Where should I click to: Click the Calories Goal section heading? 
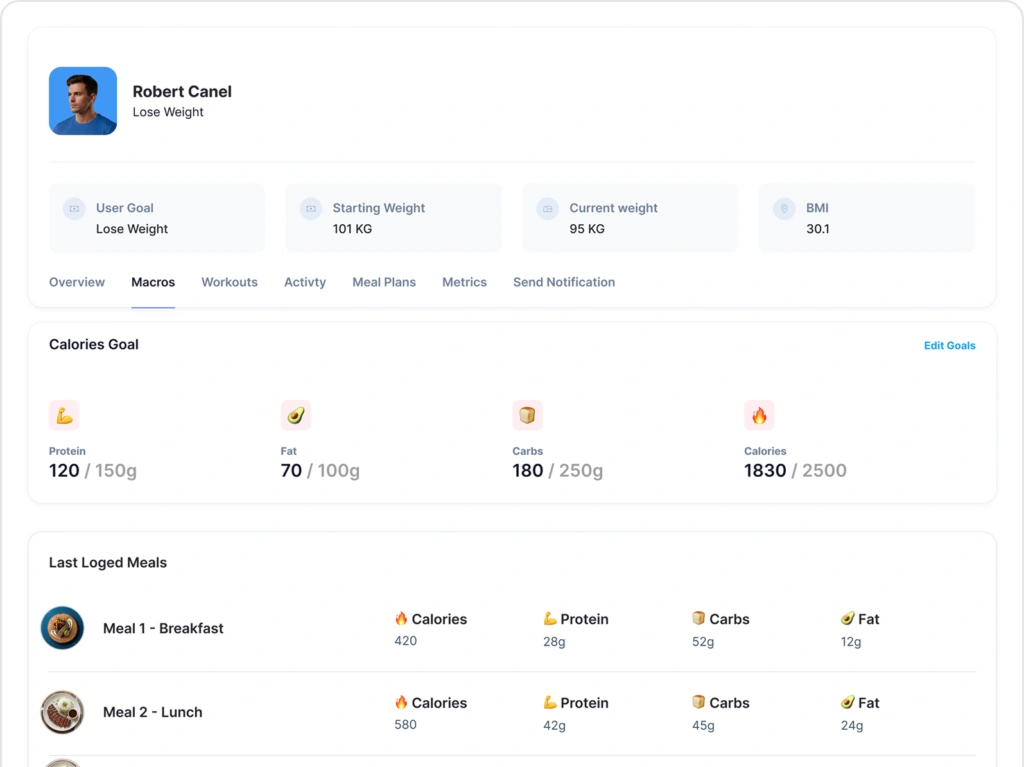pos(94,344)
